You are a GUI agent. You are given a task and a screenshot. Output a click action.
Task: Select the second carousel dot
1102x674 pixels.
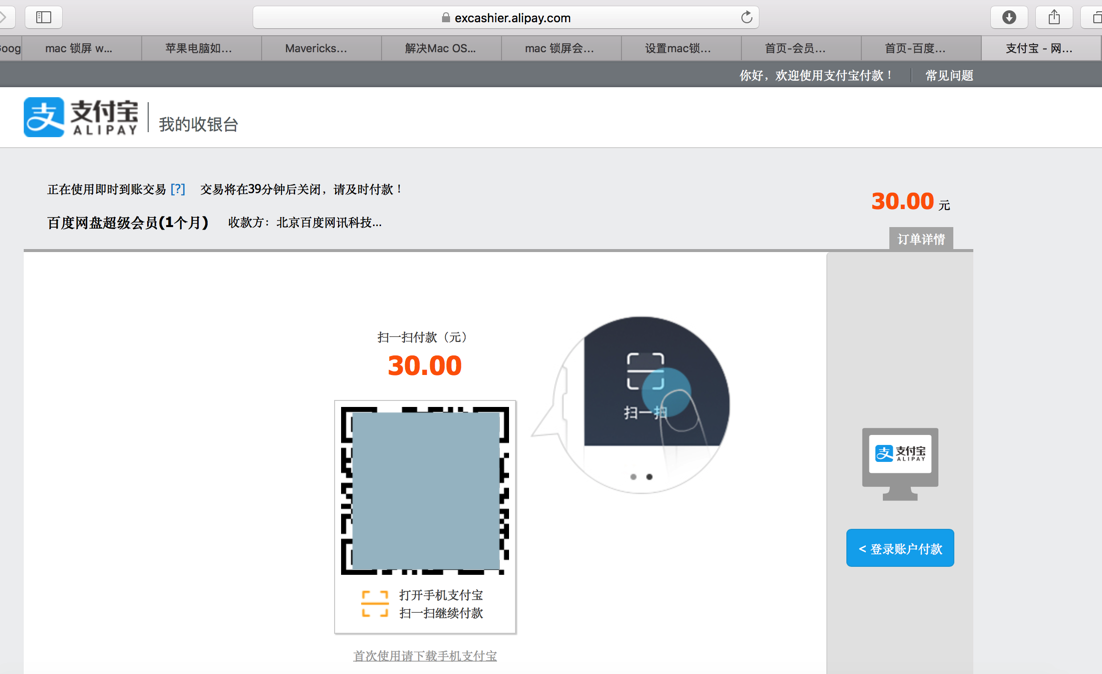pos(649,477)
